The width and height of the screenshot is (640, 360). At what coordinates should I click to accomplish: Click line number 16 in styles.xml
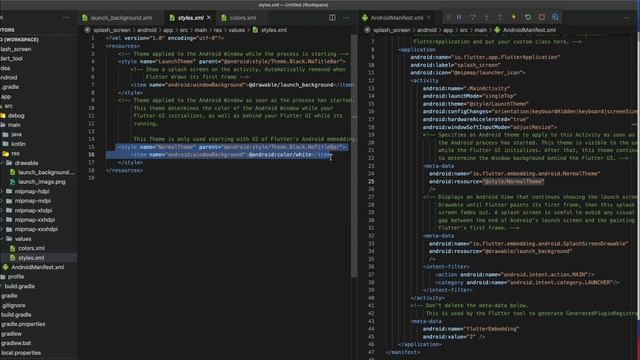[91, 155]
